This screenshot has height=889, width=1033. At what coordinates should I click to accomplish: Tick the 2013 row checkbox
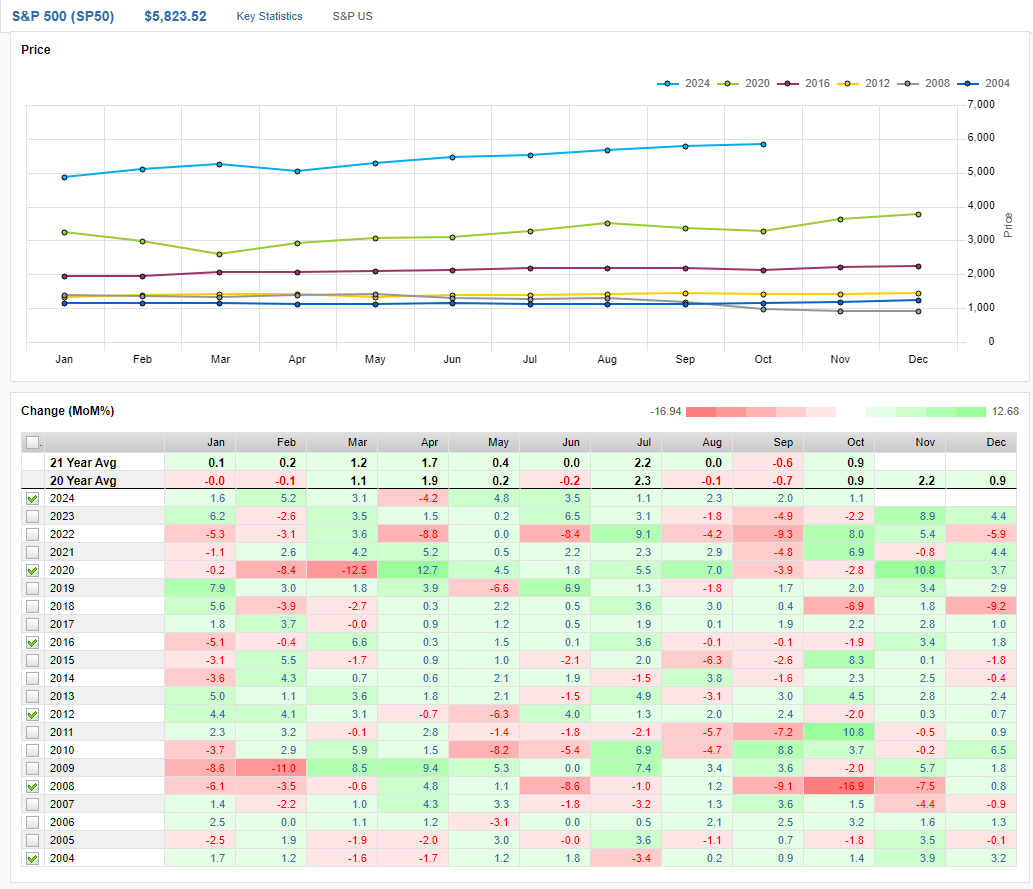[x=32, y=697]
